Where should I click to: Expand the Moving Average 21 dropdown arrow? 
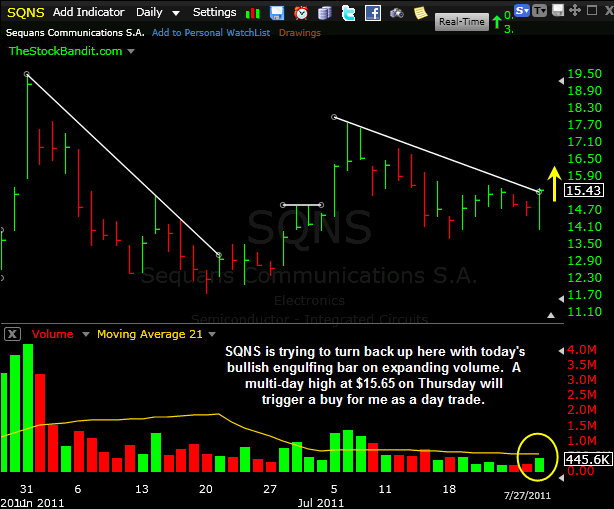(212, 334)
